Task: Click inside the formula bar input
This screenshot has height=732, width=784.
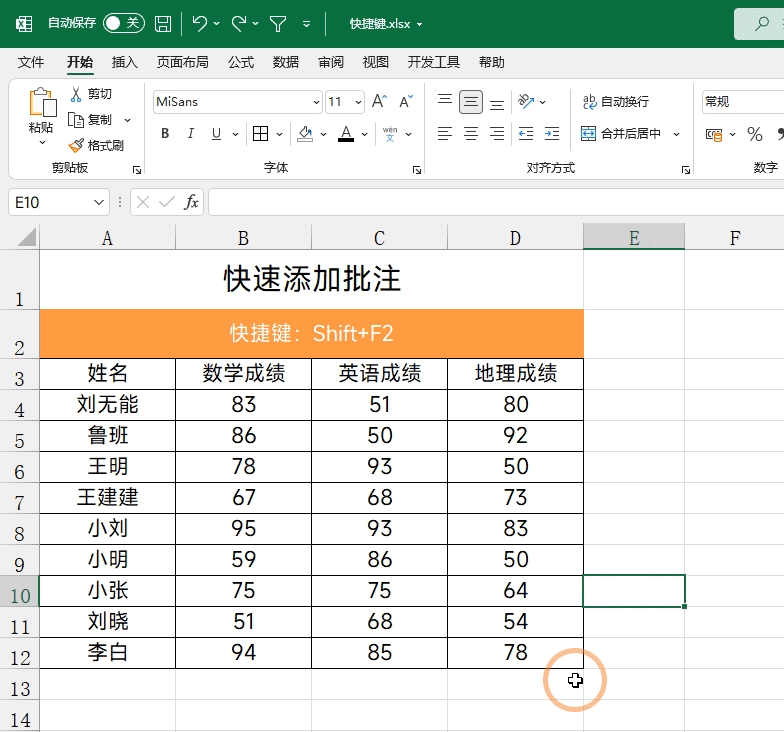Action: point(496,202)
